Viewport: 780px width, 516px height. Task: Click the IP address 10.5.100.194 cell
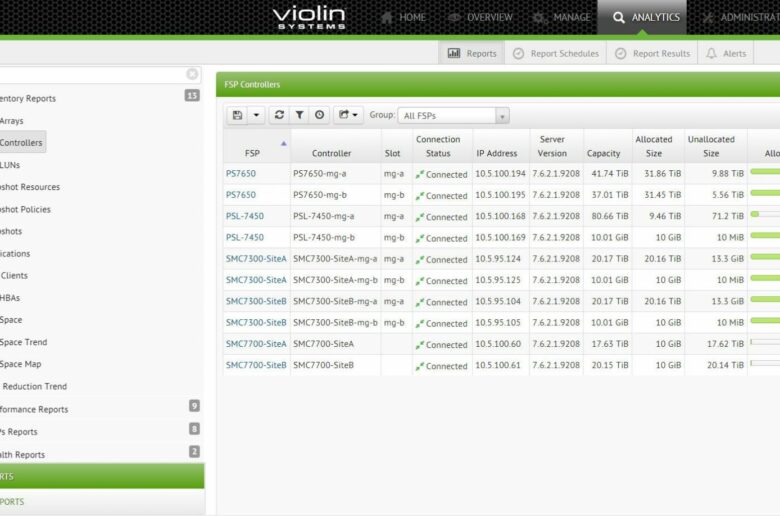pyautogui.click(x=500, y=174)
